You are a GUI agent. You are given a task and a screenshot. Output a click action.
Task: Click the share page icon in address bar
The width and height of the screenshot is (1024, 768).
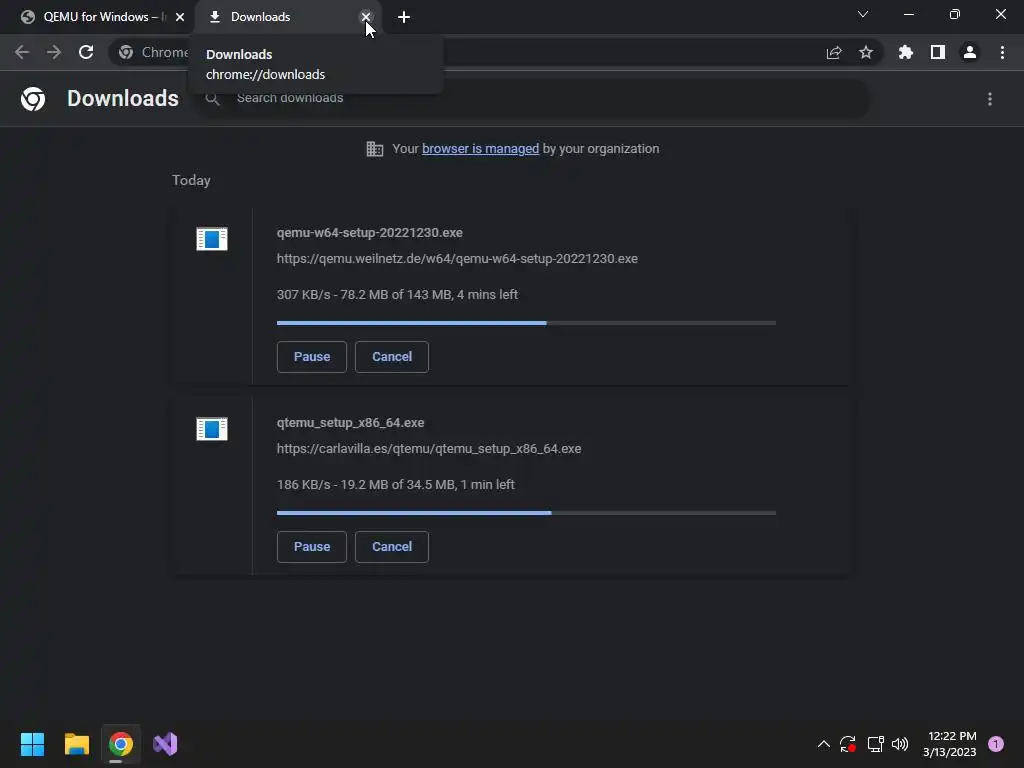click(834, 52)
